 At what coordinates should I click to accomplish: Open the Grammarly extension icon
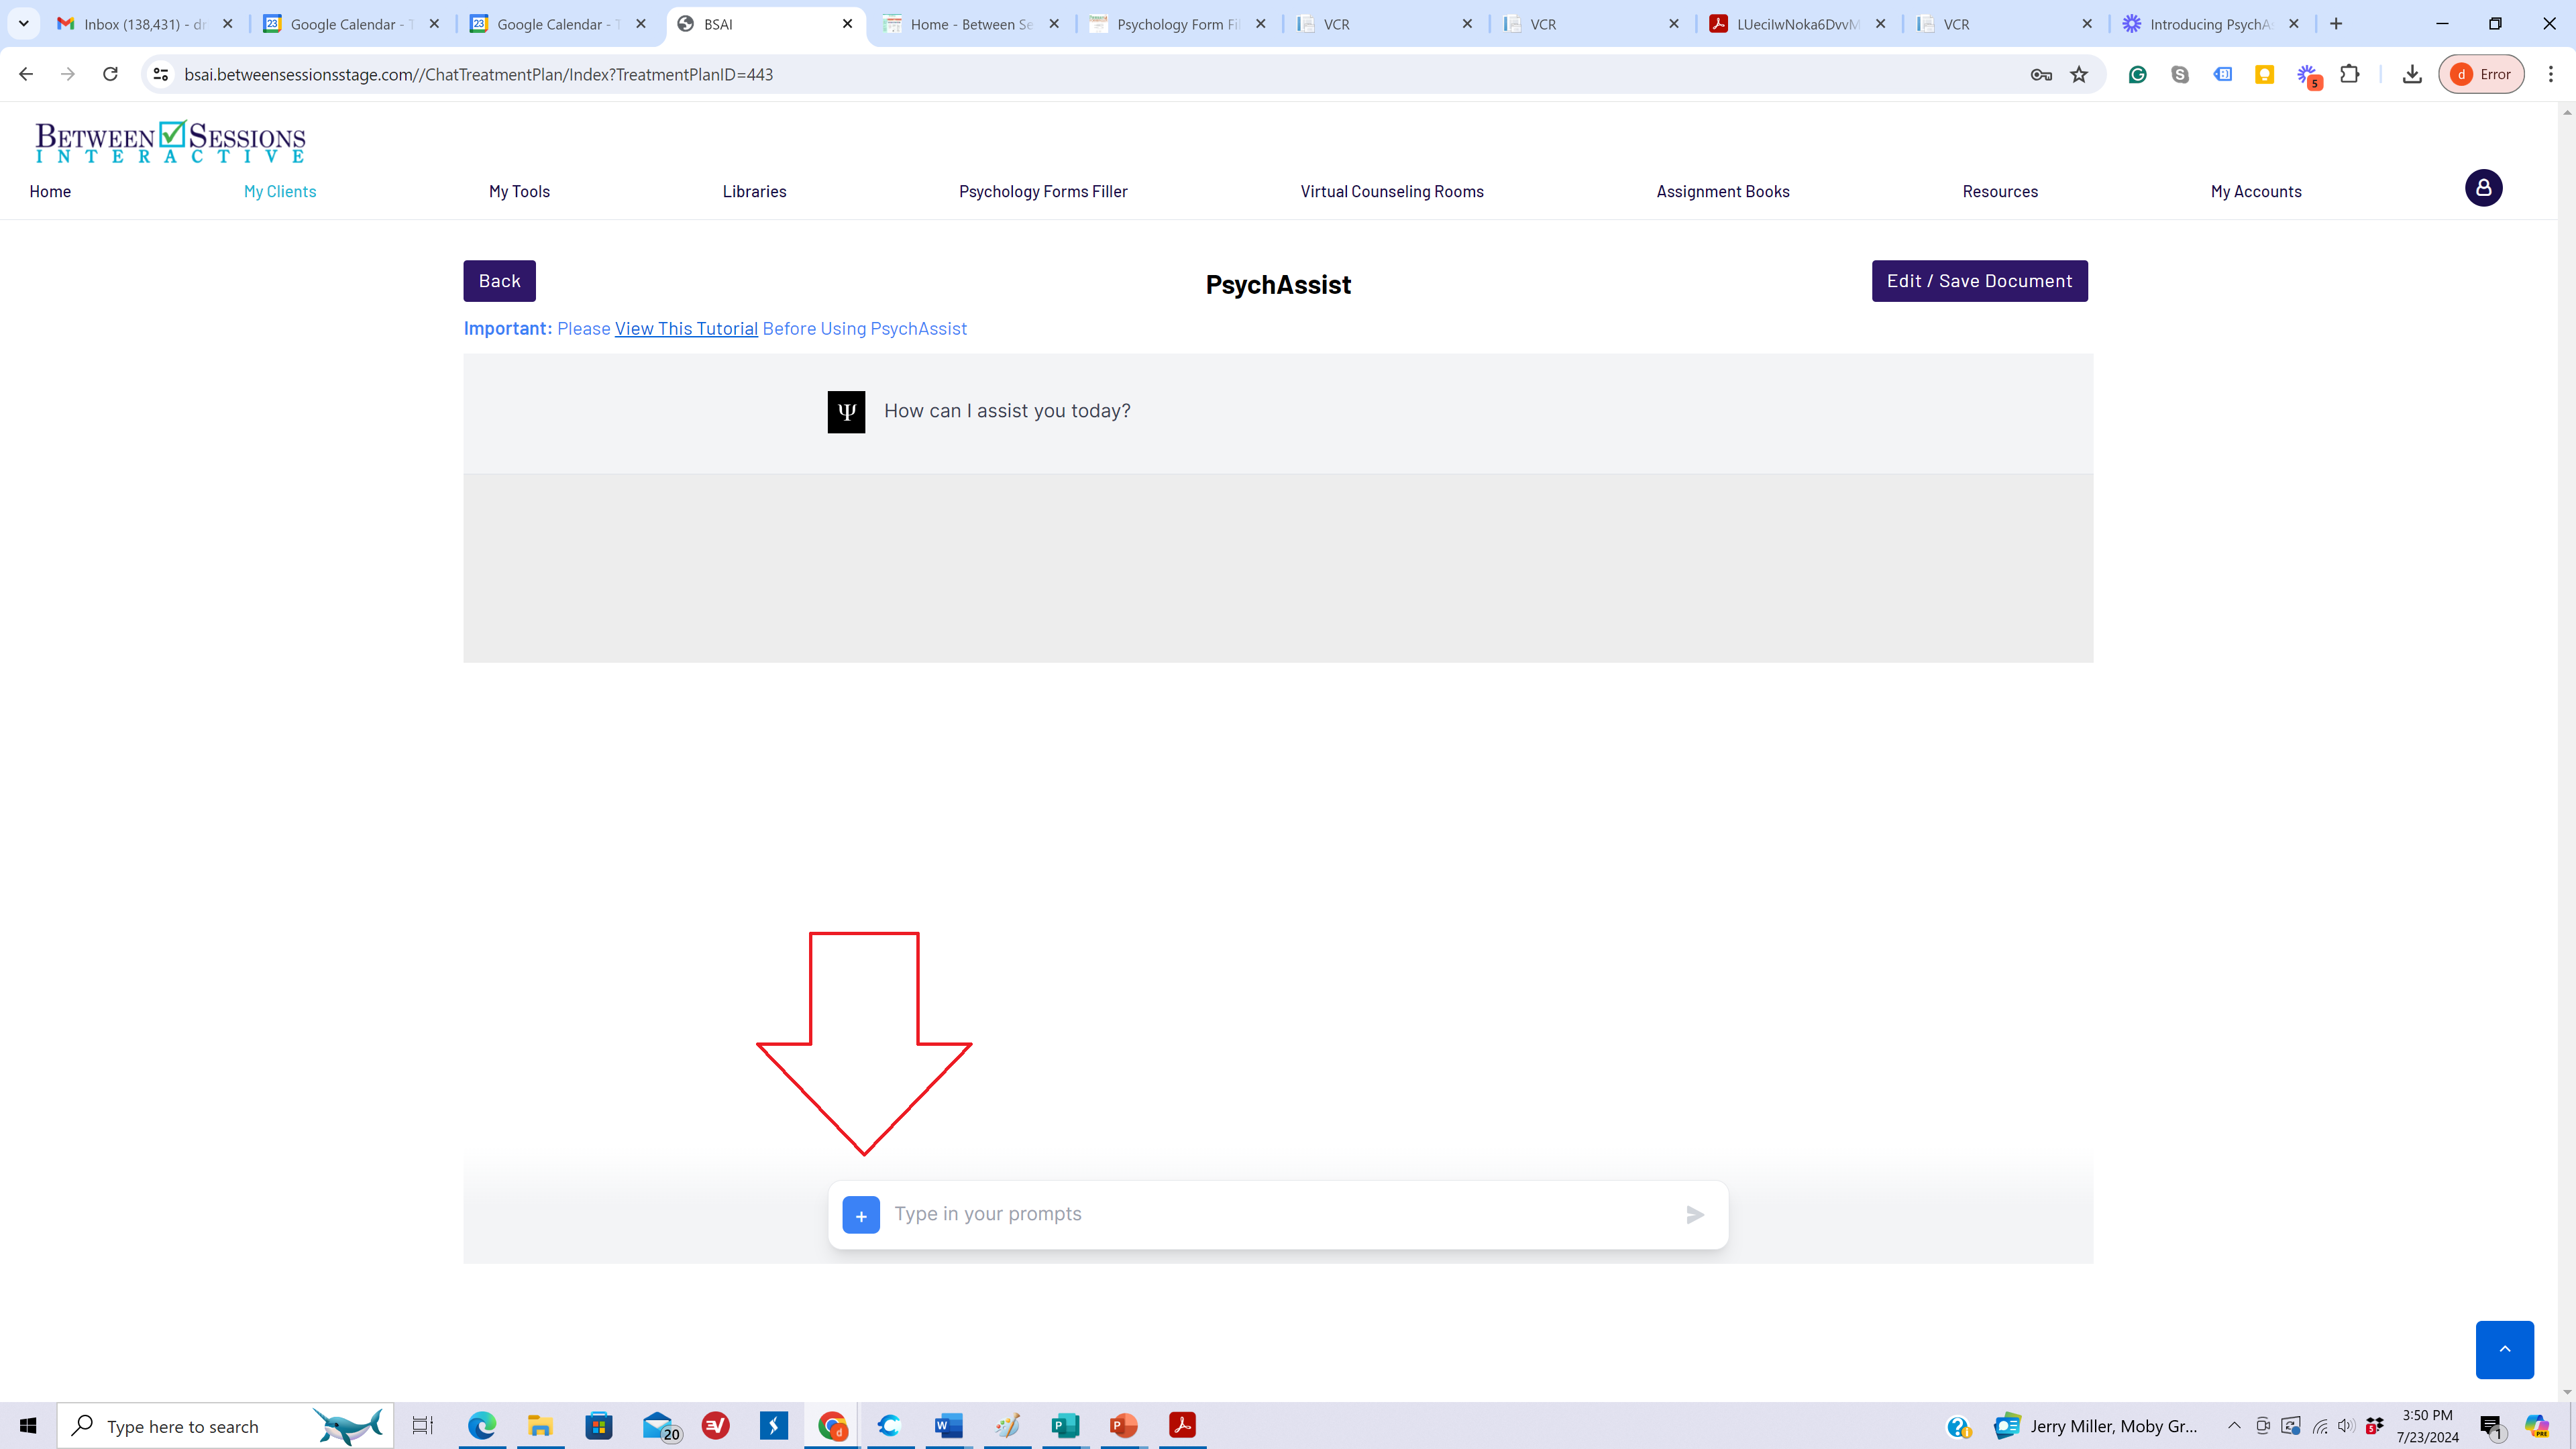(2137, 74)
